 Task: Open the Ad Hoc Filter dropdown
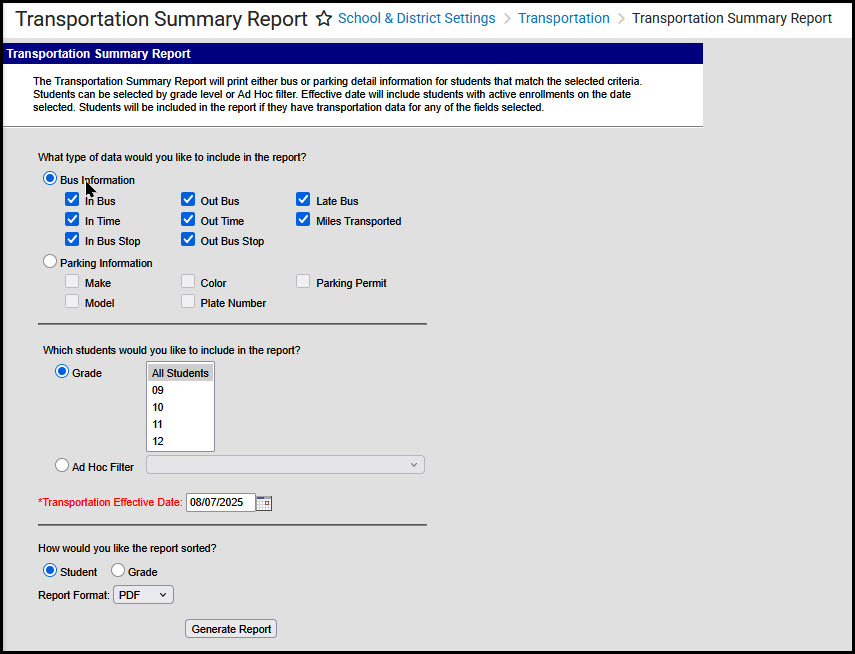pos(285,465)
